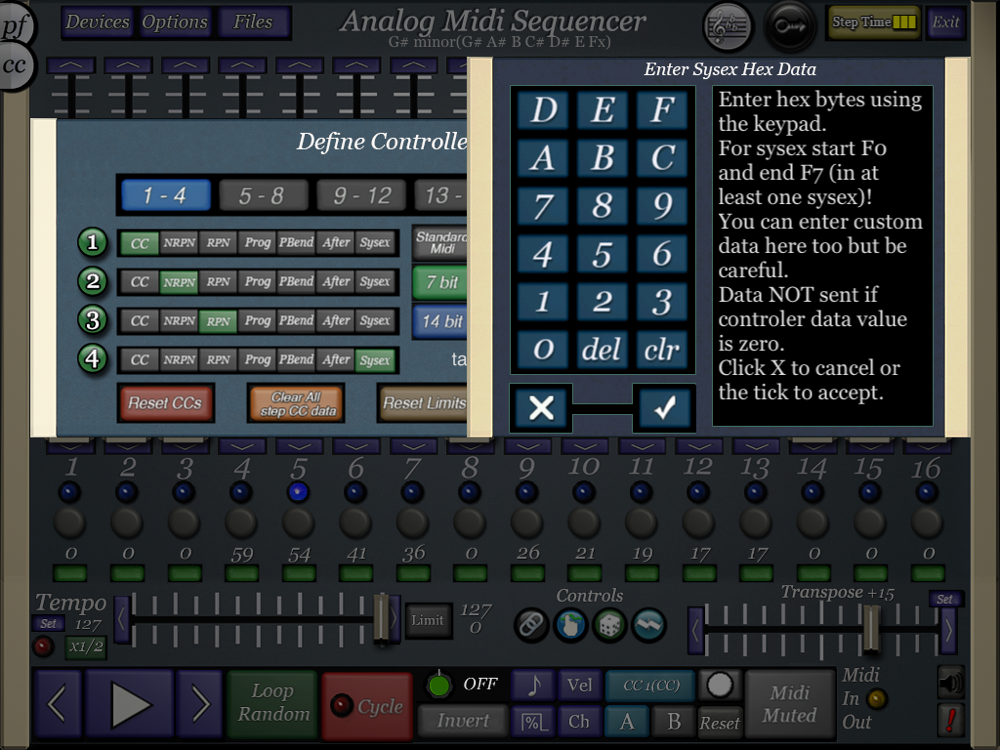Click the dice randomize control icon
The width and height of the screenshot is (1000, 750).
pyautogui.click(x=611, y=625)
